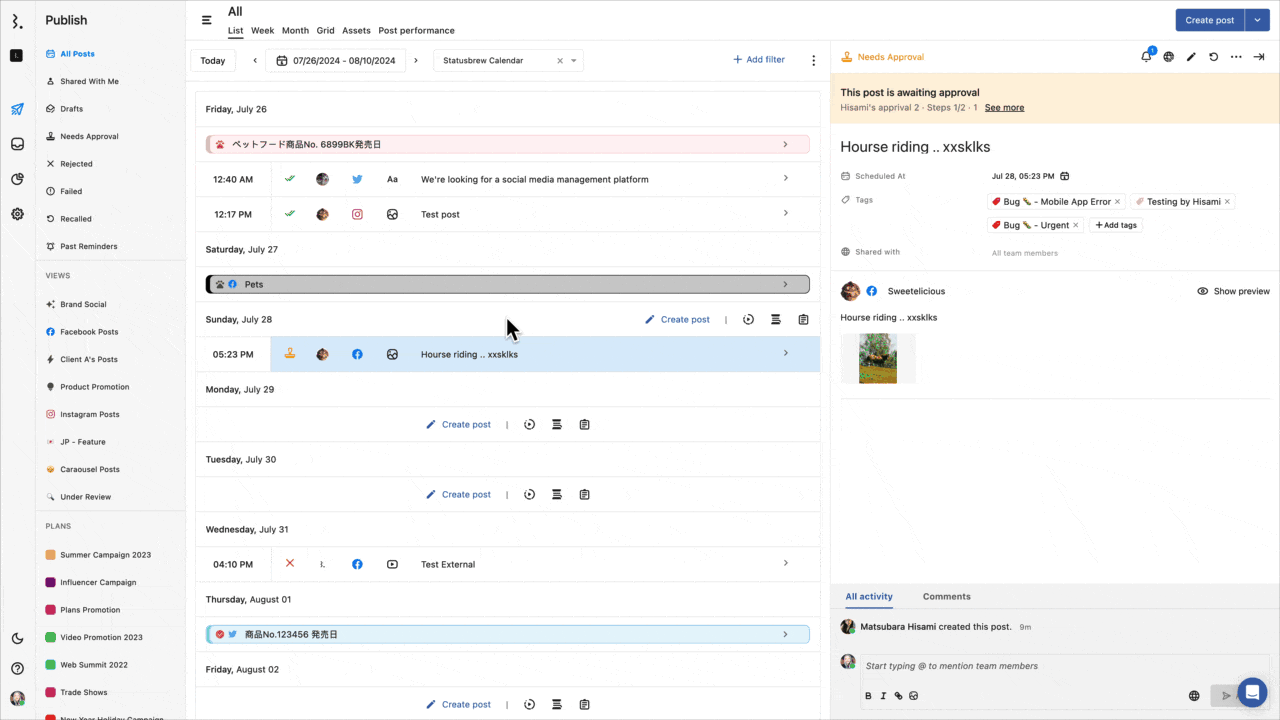Open Drafts in sidebar
This screenshot has width=1280, height=720.
click(x=71, y=109)
